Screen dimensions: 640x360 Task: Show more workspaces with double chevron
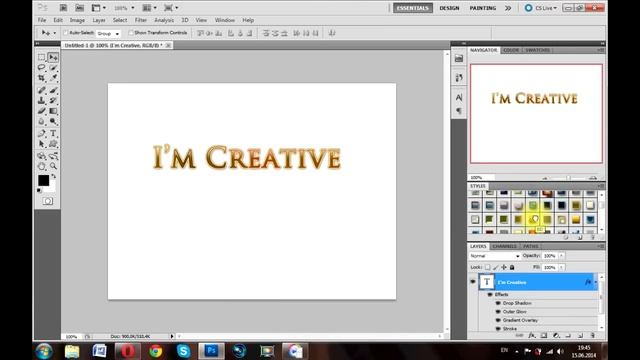[508, 8]
